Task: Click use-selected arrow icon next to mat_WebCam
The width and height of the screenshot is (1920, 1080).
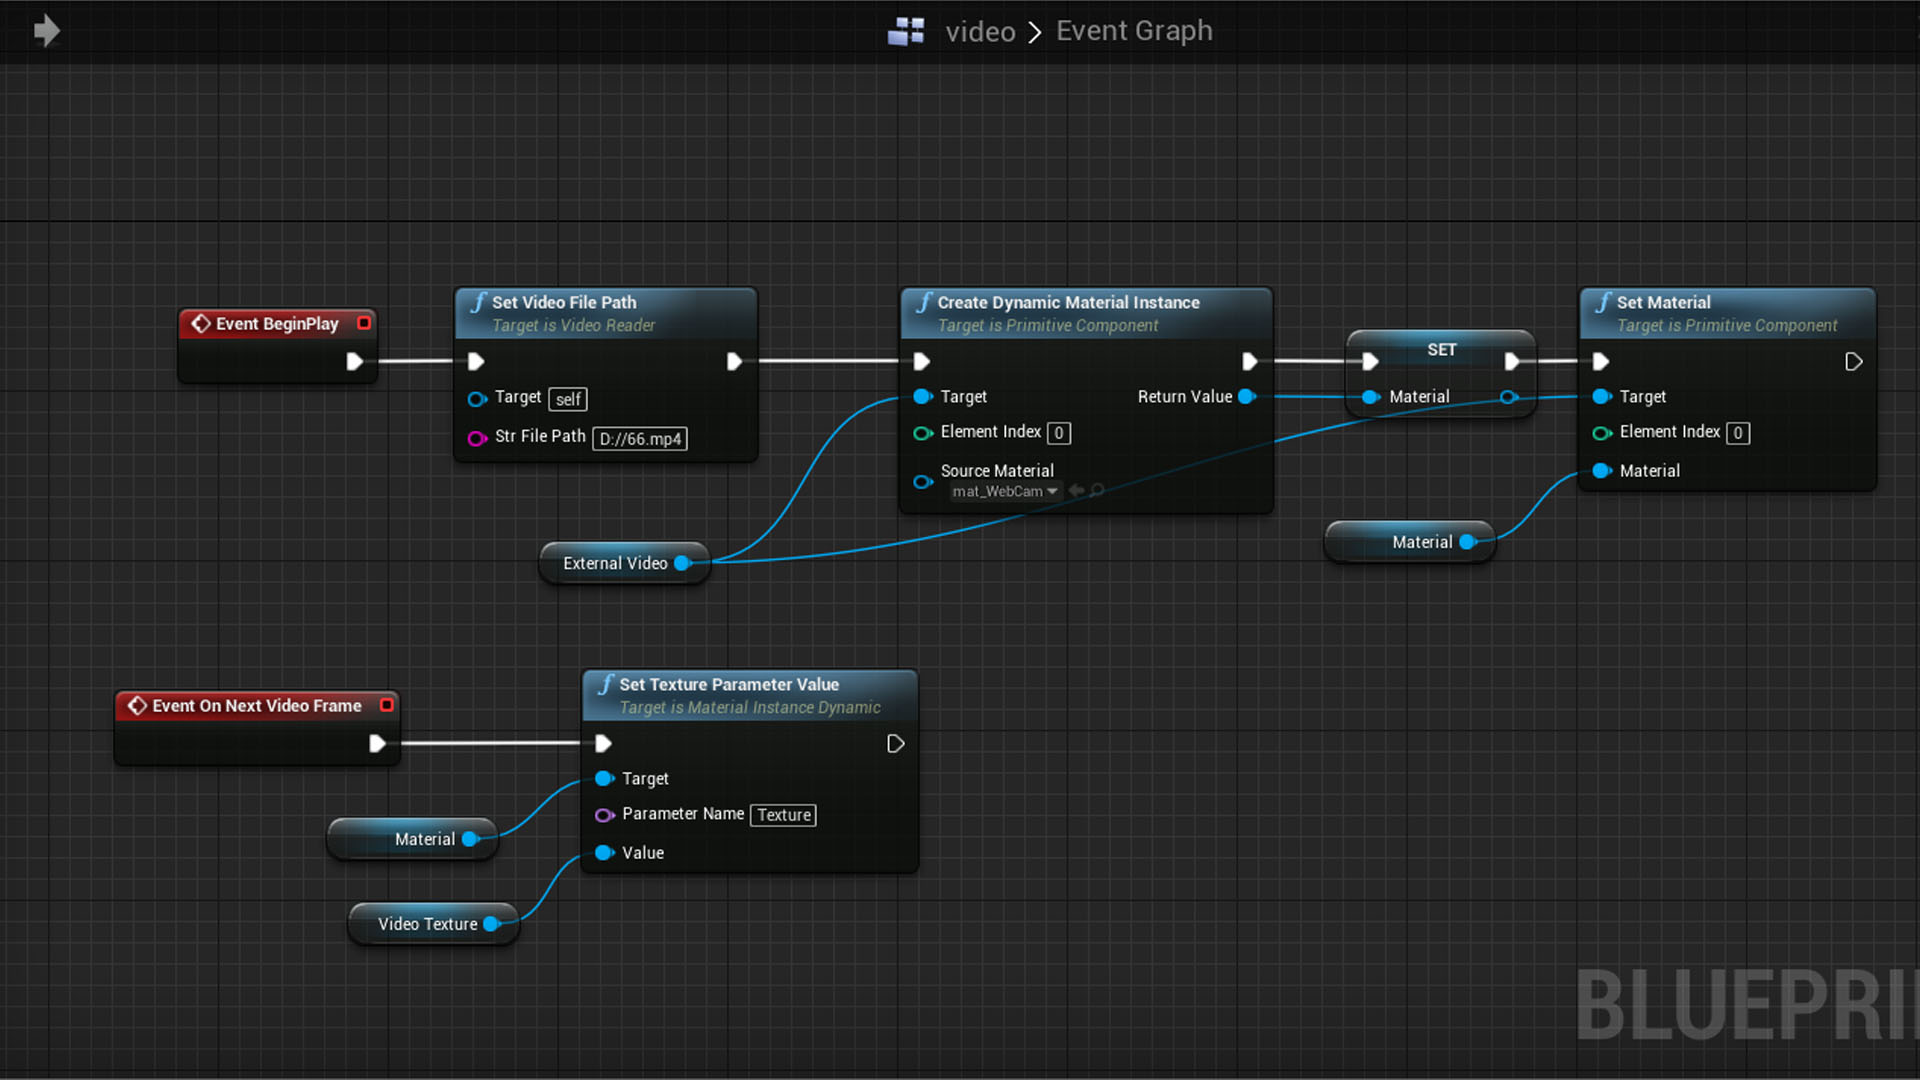Action: pyautogui.click(x=1076, y=490)
